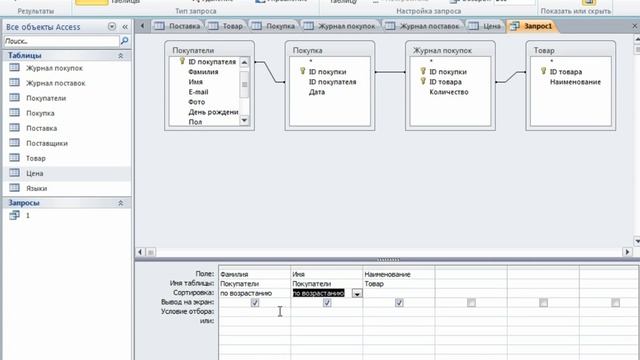Select Количество field in Журнал покупок box
This screenshot has height=360, width=640.
tap(449, 92)
